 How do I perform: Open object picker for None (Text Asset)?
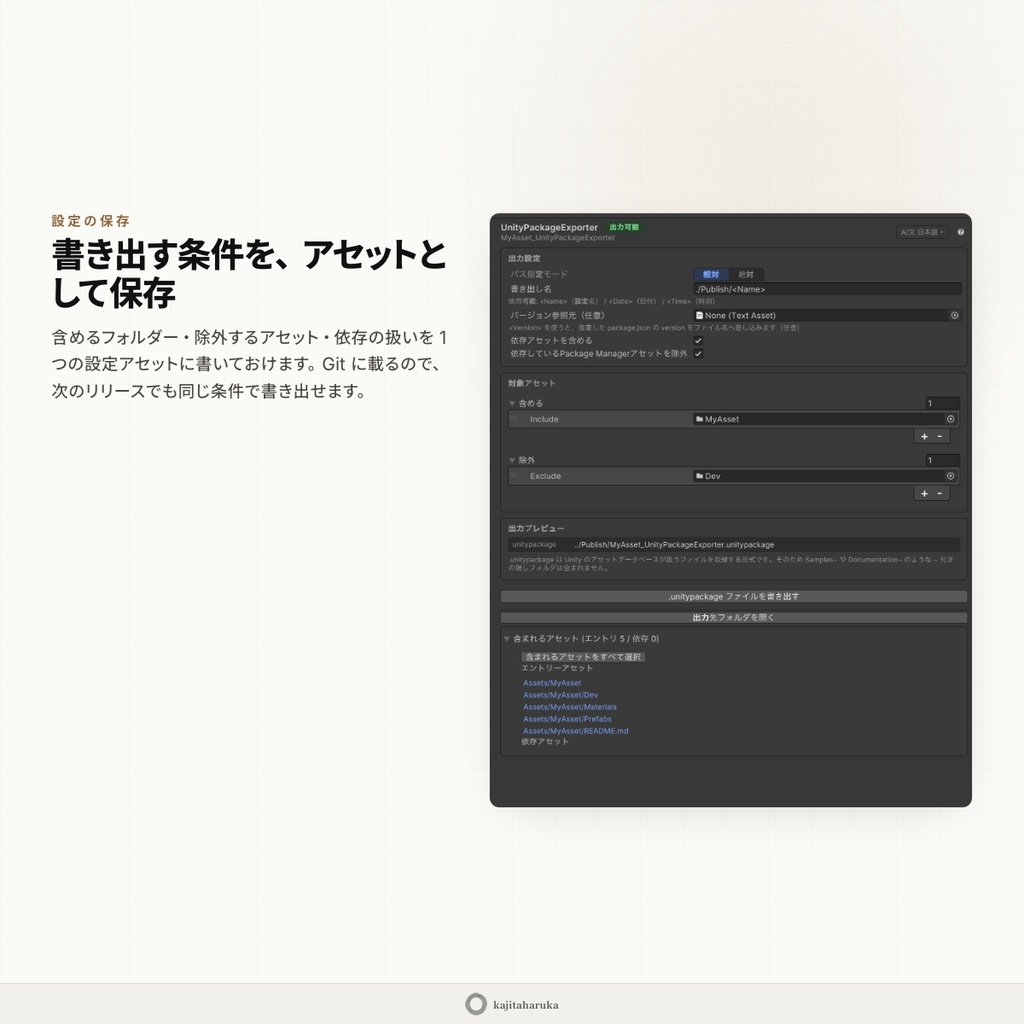pos(954,315)
